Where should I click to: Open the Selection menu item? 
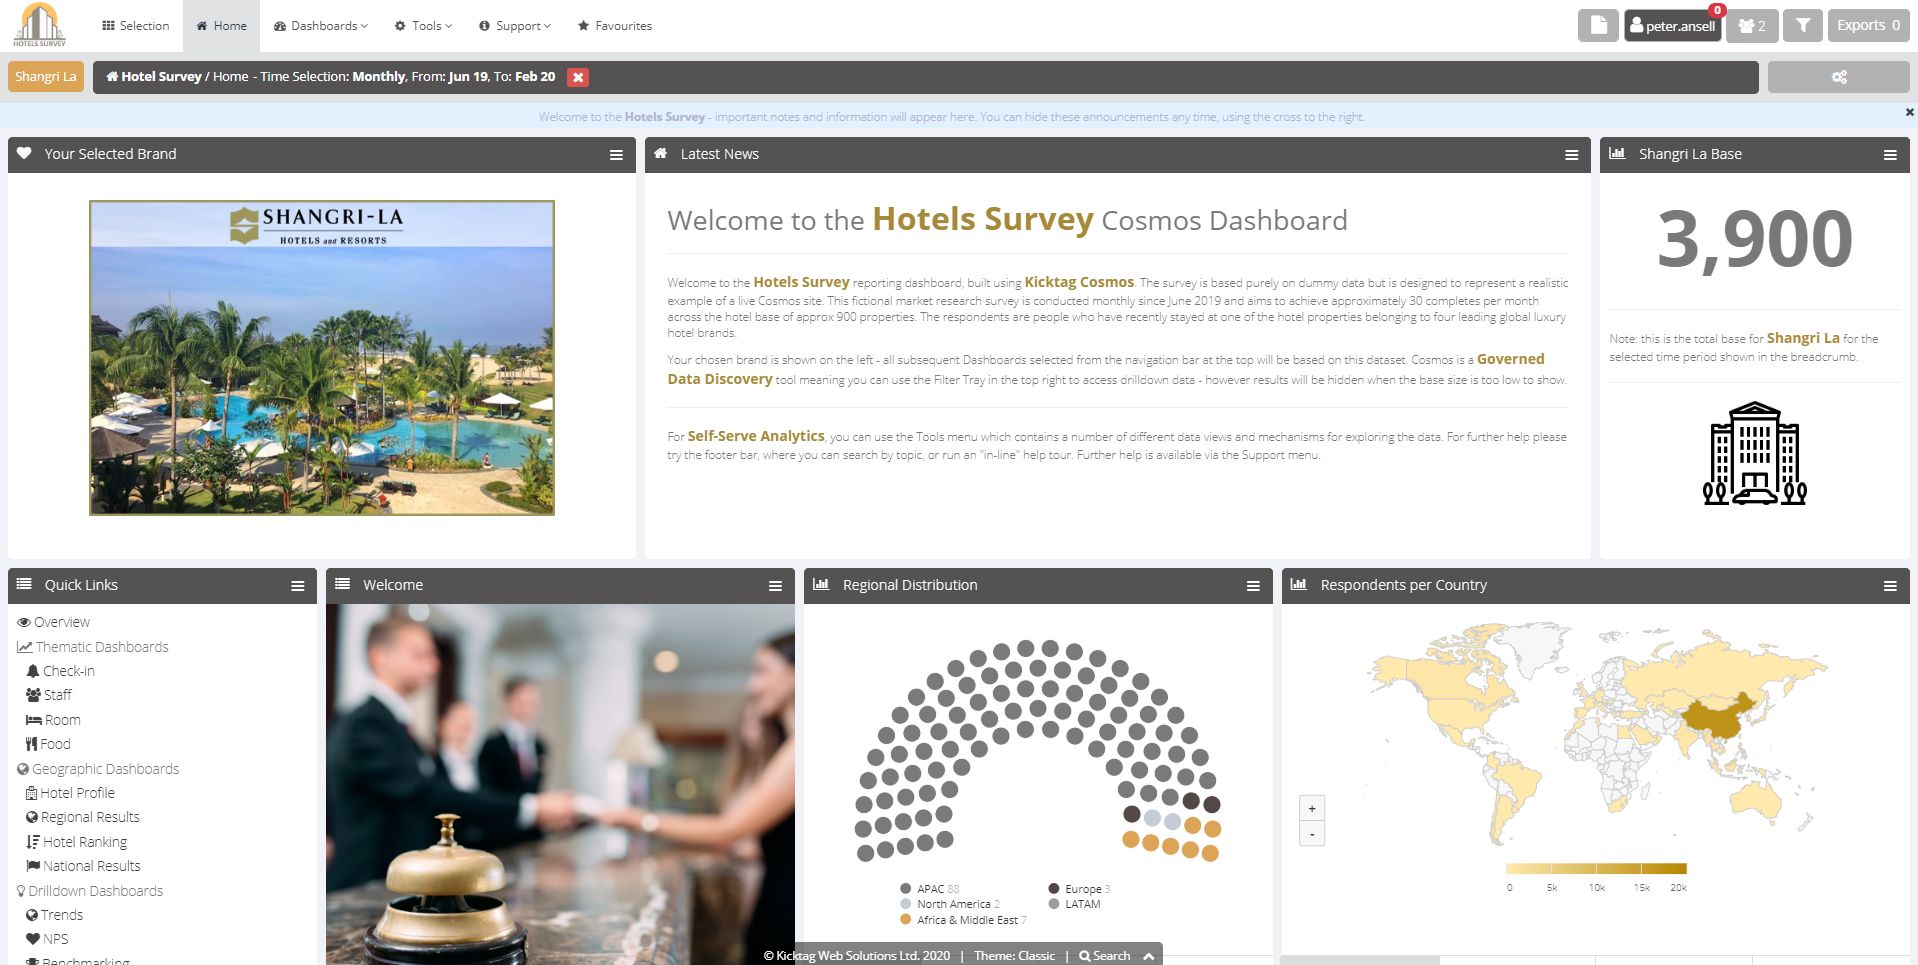136,26
